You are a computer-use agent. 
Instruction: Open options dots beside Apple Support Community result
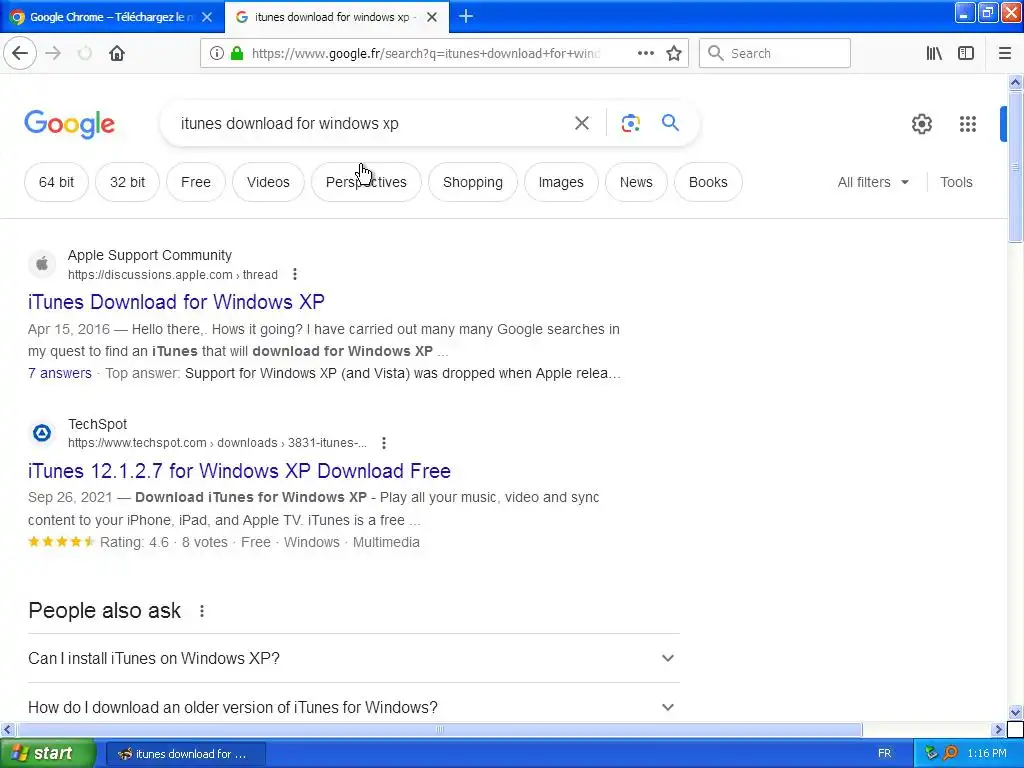point(295,274)
